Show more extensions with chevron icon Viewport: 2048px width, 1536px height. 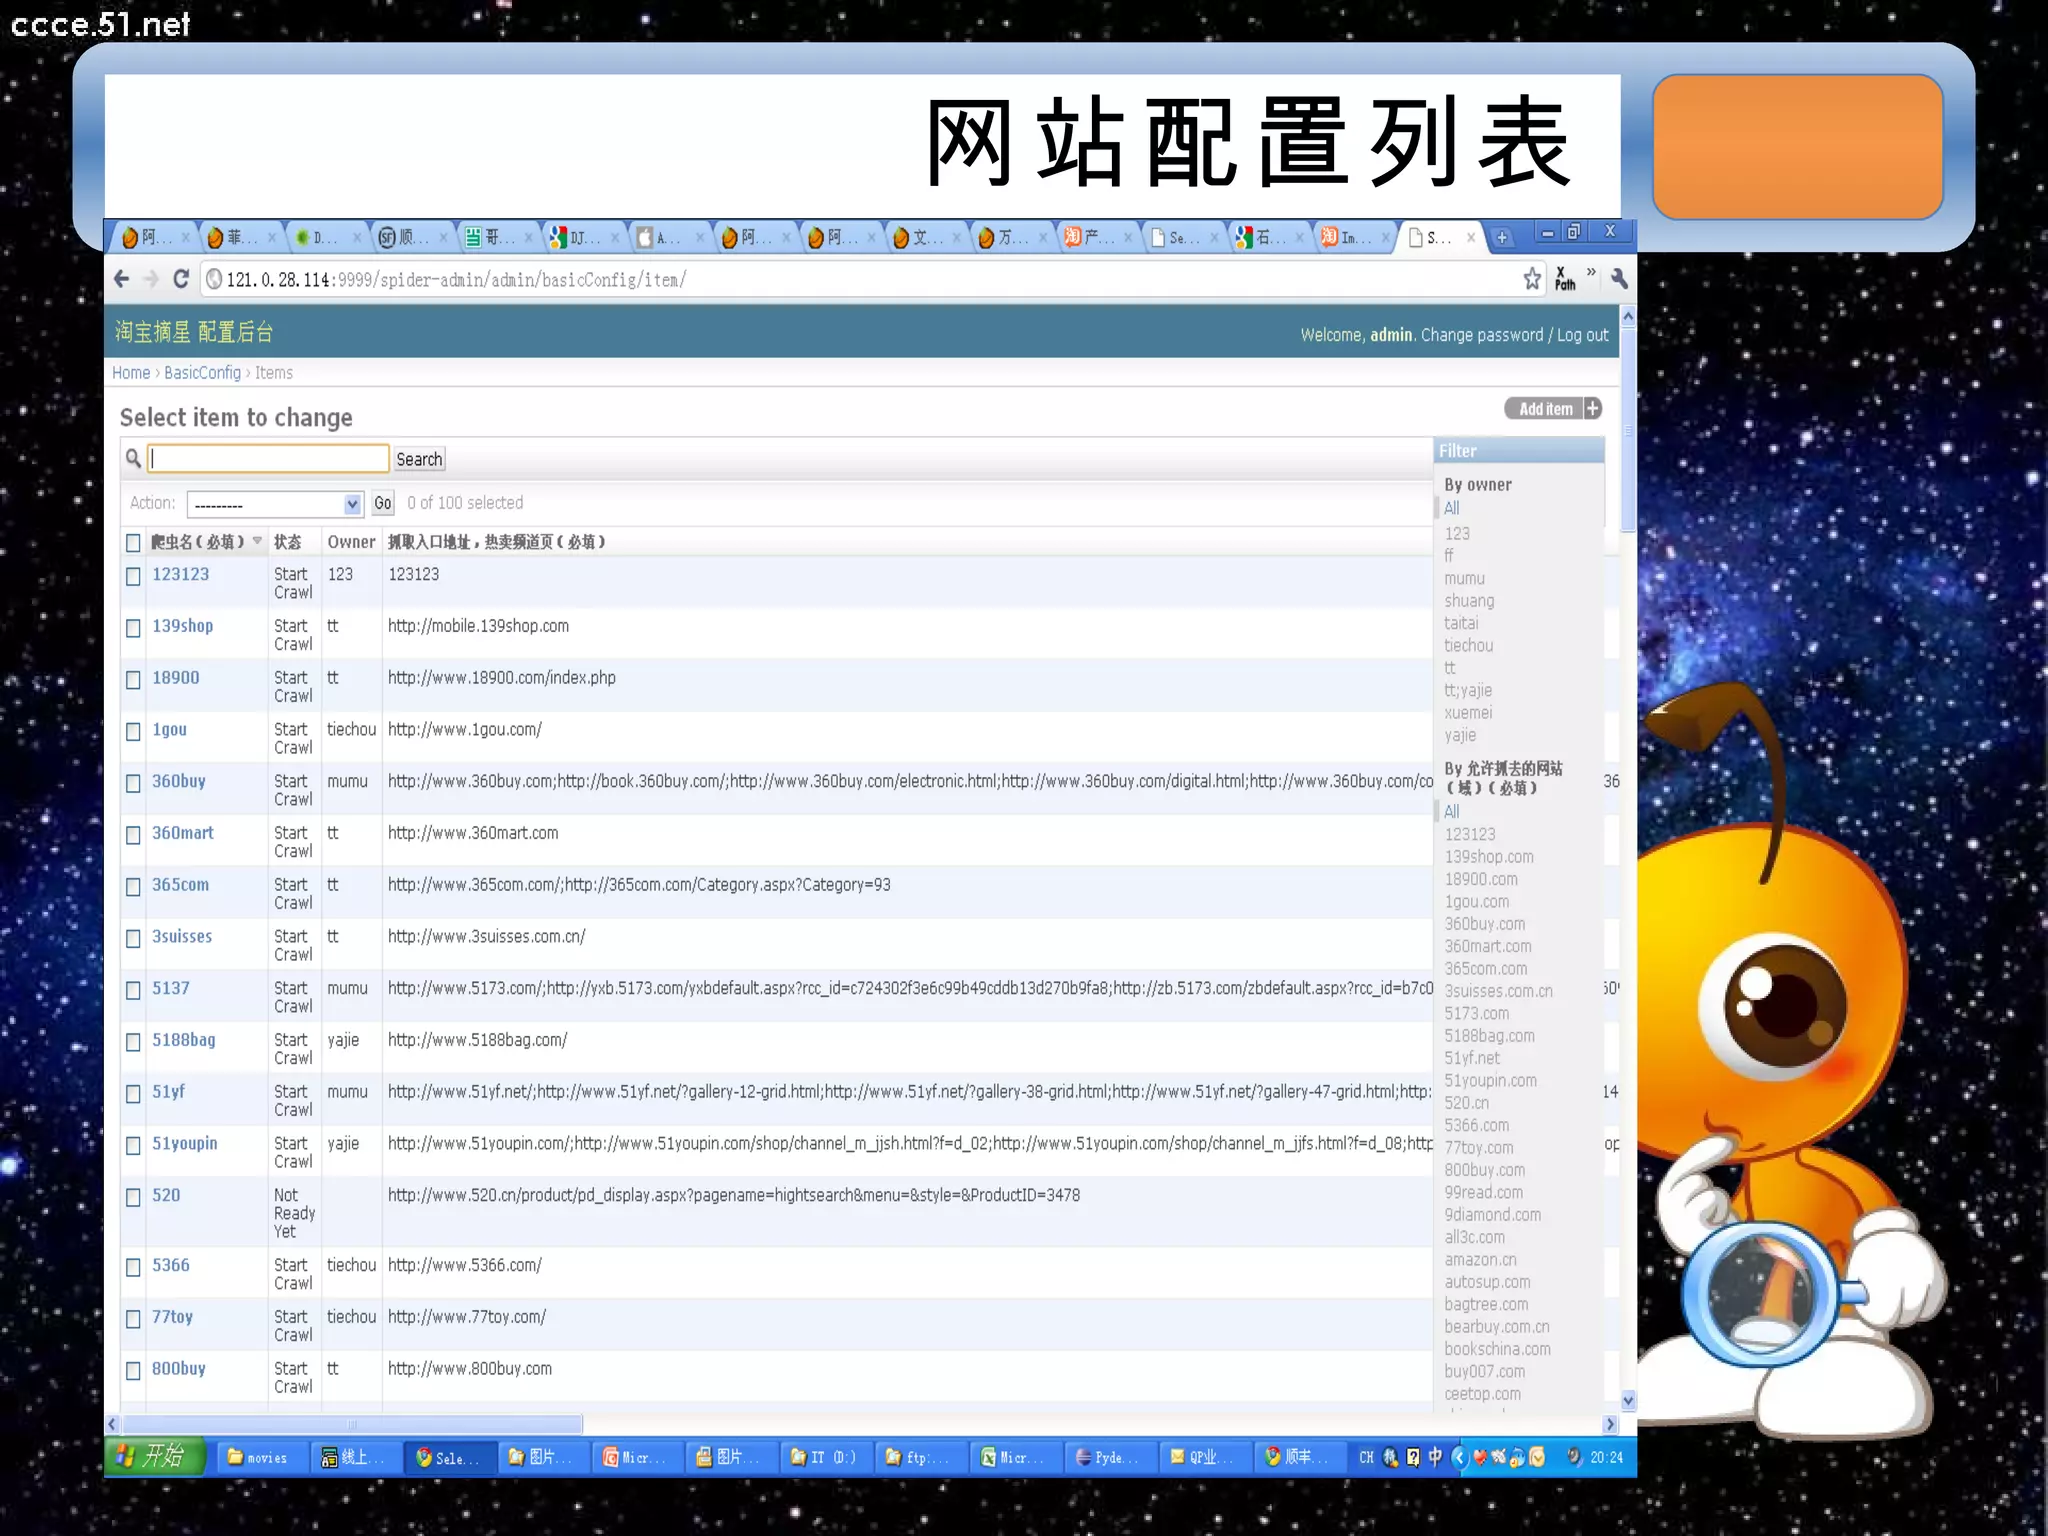1591,272
